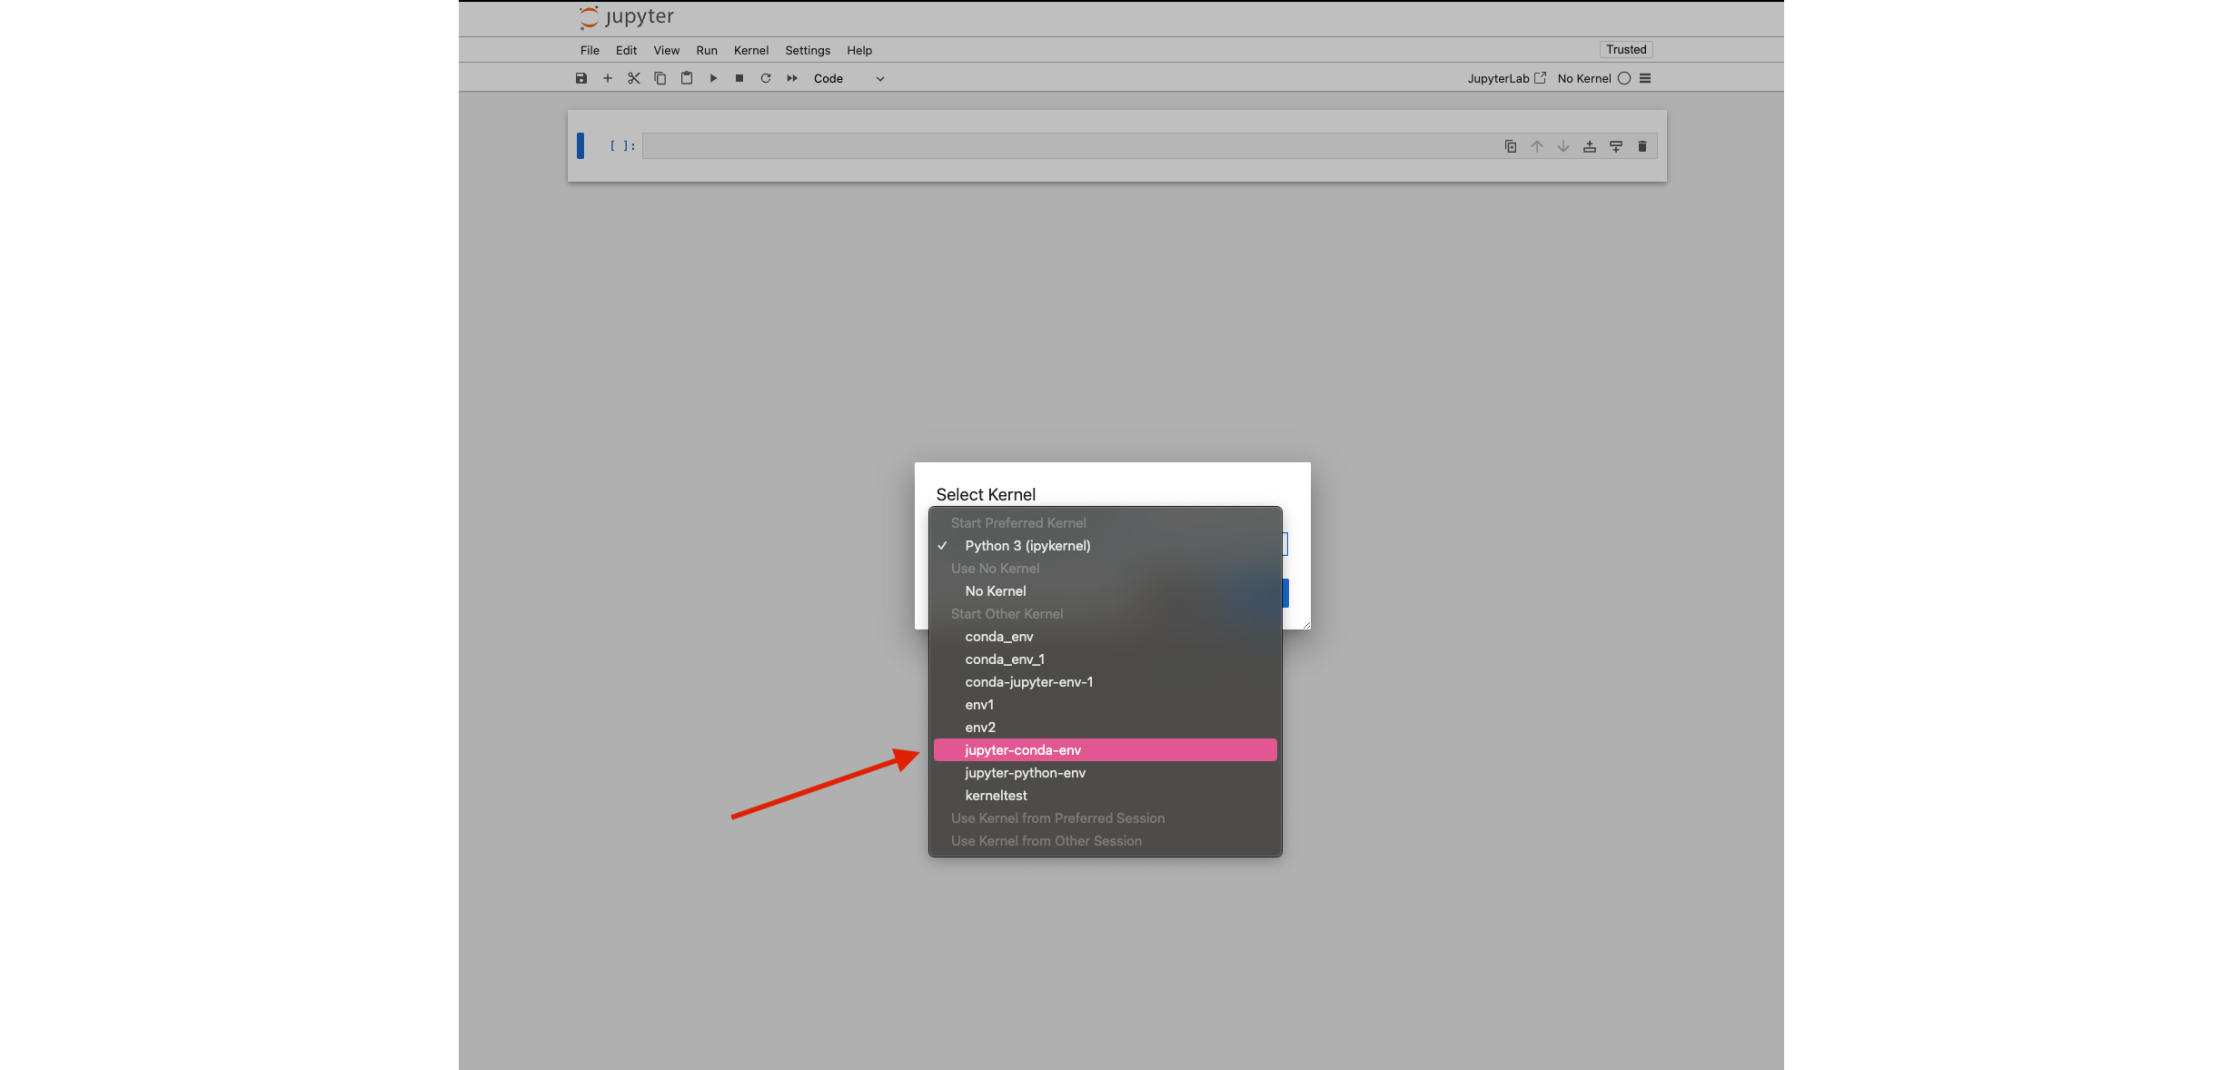Choose the No Kernel option
This screenshot has height=1070, width=2222.
(994, 591)
